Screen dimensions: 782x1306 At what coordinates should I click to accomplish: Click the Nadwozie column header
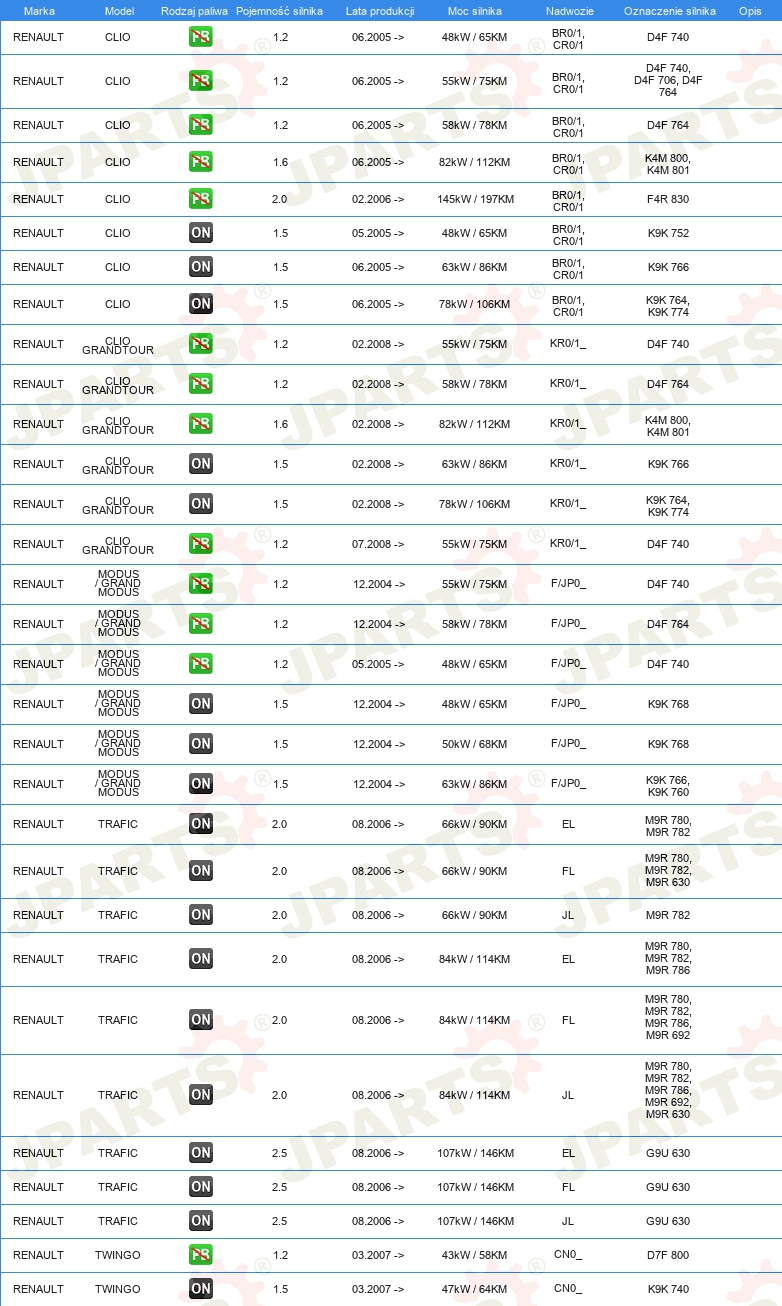point(569,11)
